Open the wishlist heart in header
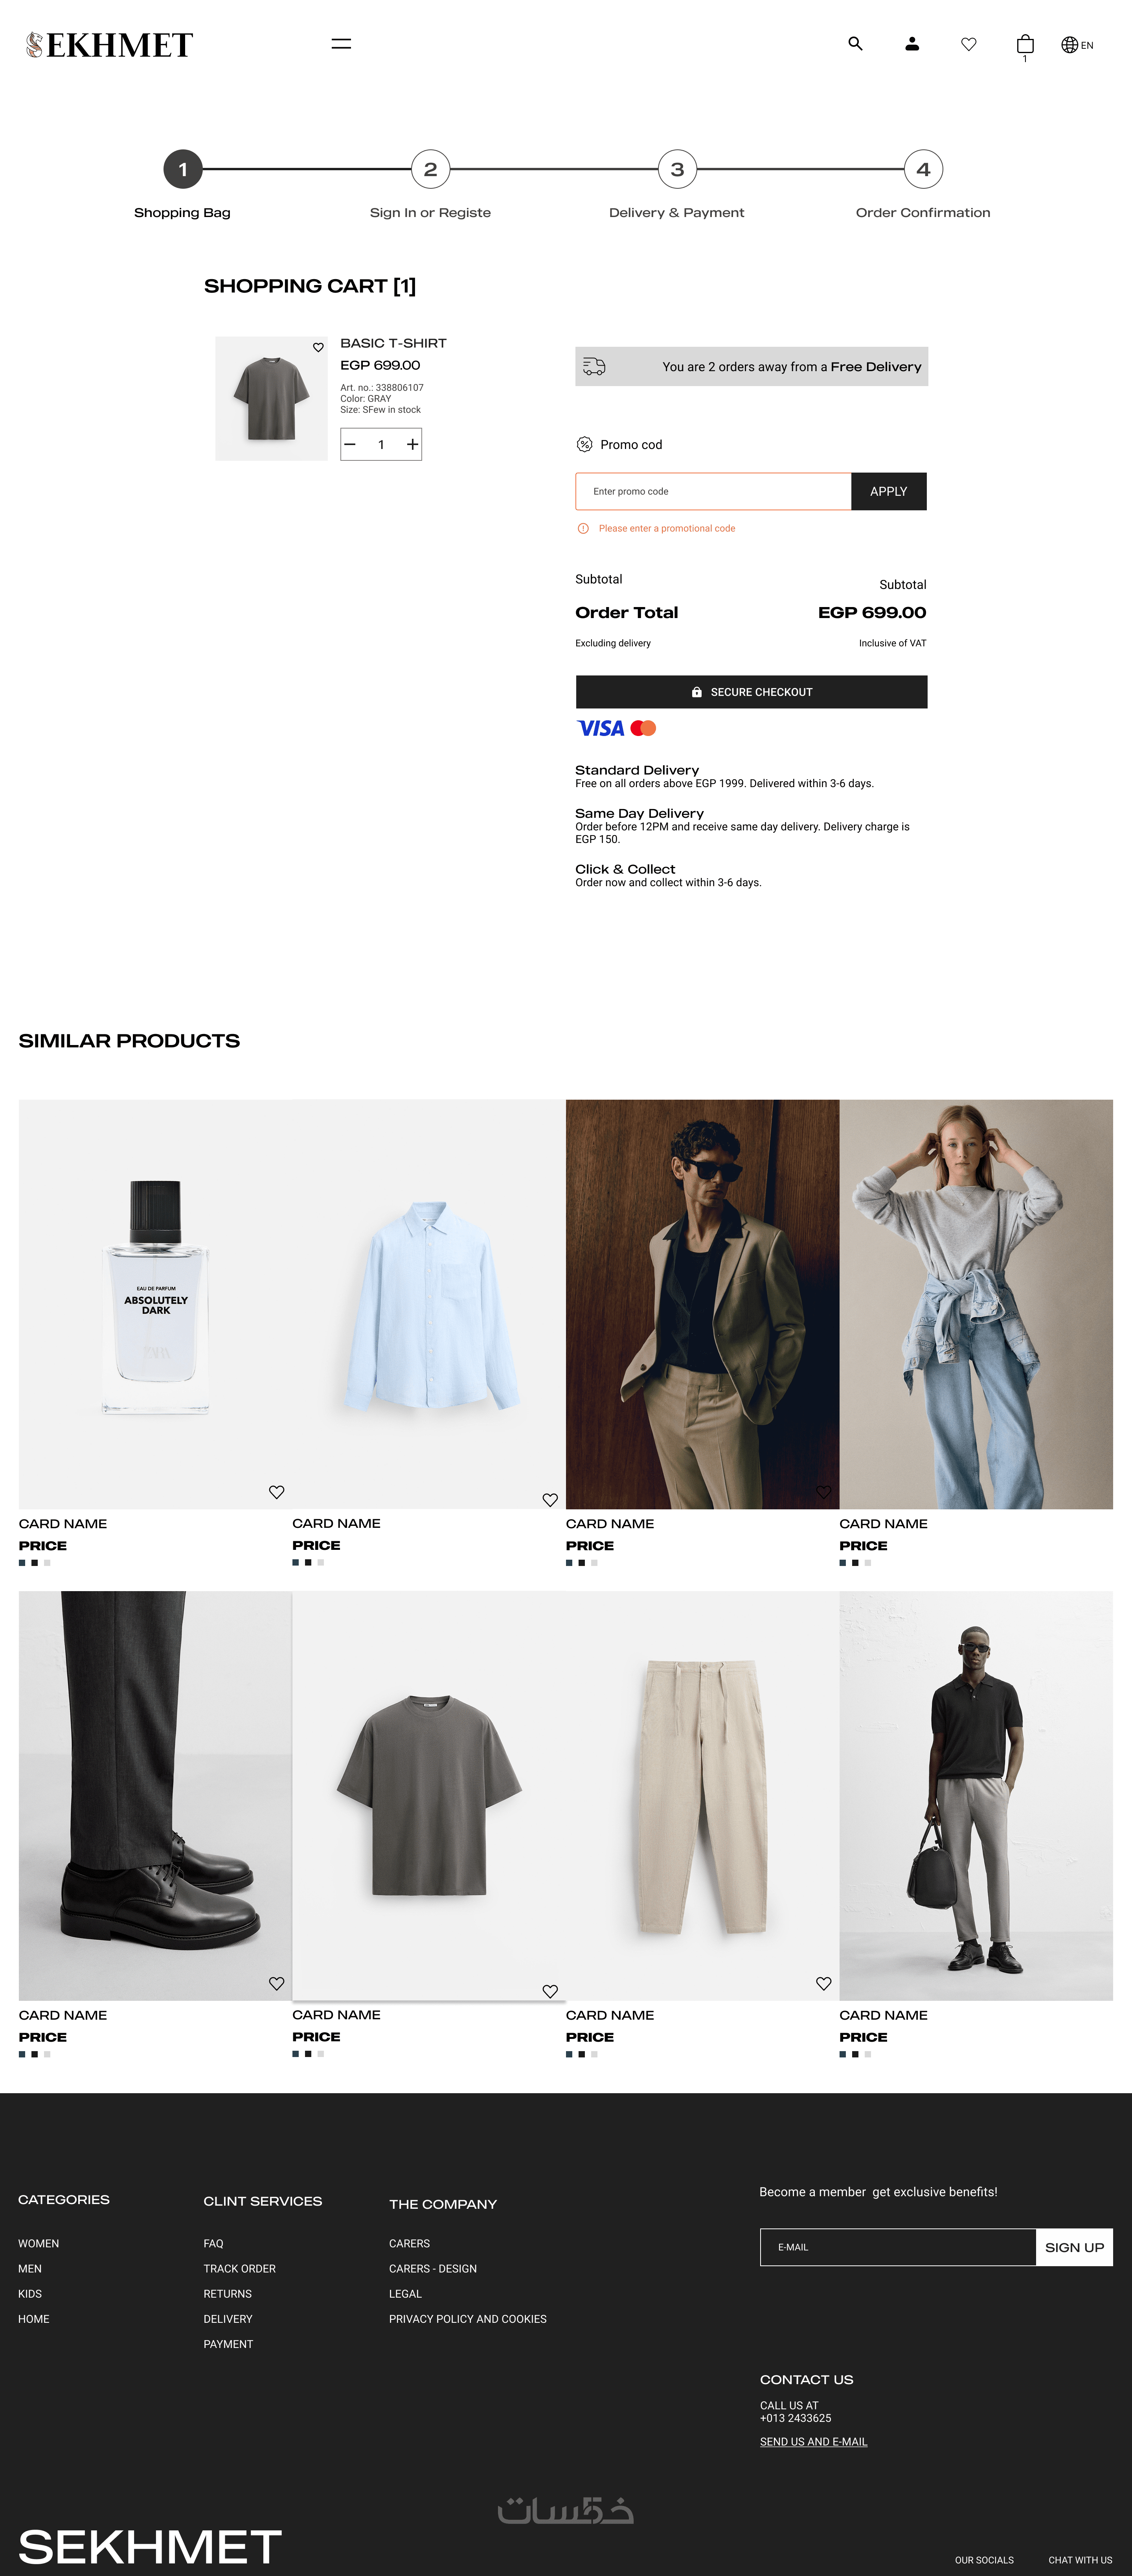Viewport: 1132px width, 2576px height. coord(968,44)
